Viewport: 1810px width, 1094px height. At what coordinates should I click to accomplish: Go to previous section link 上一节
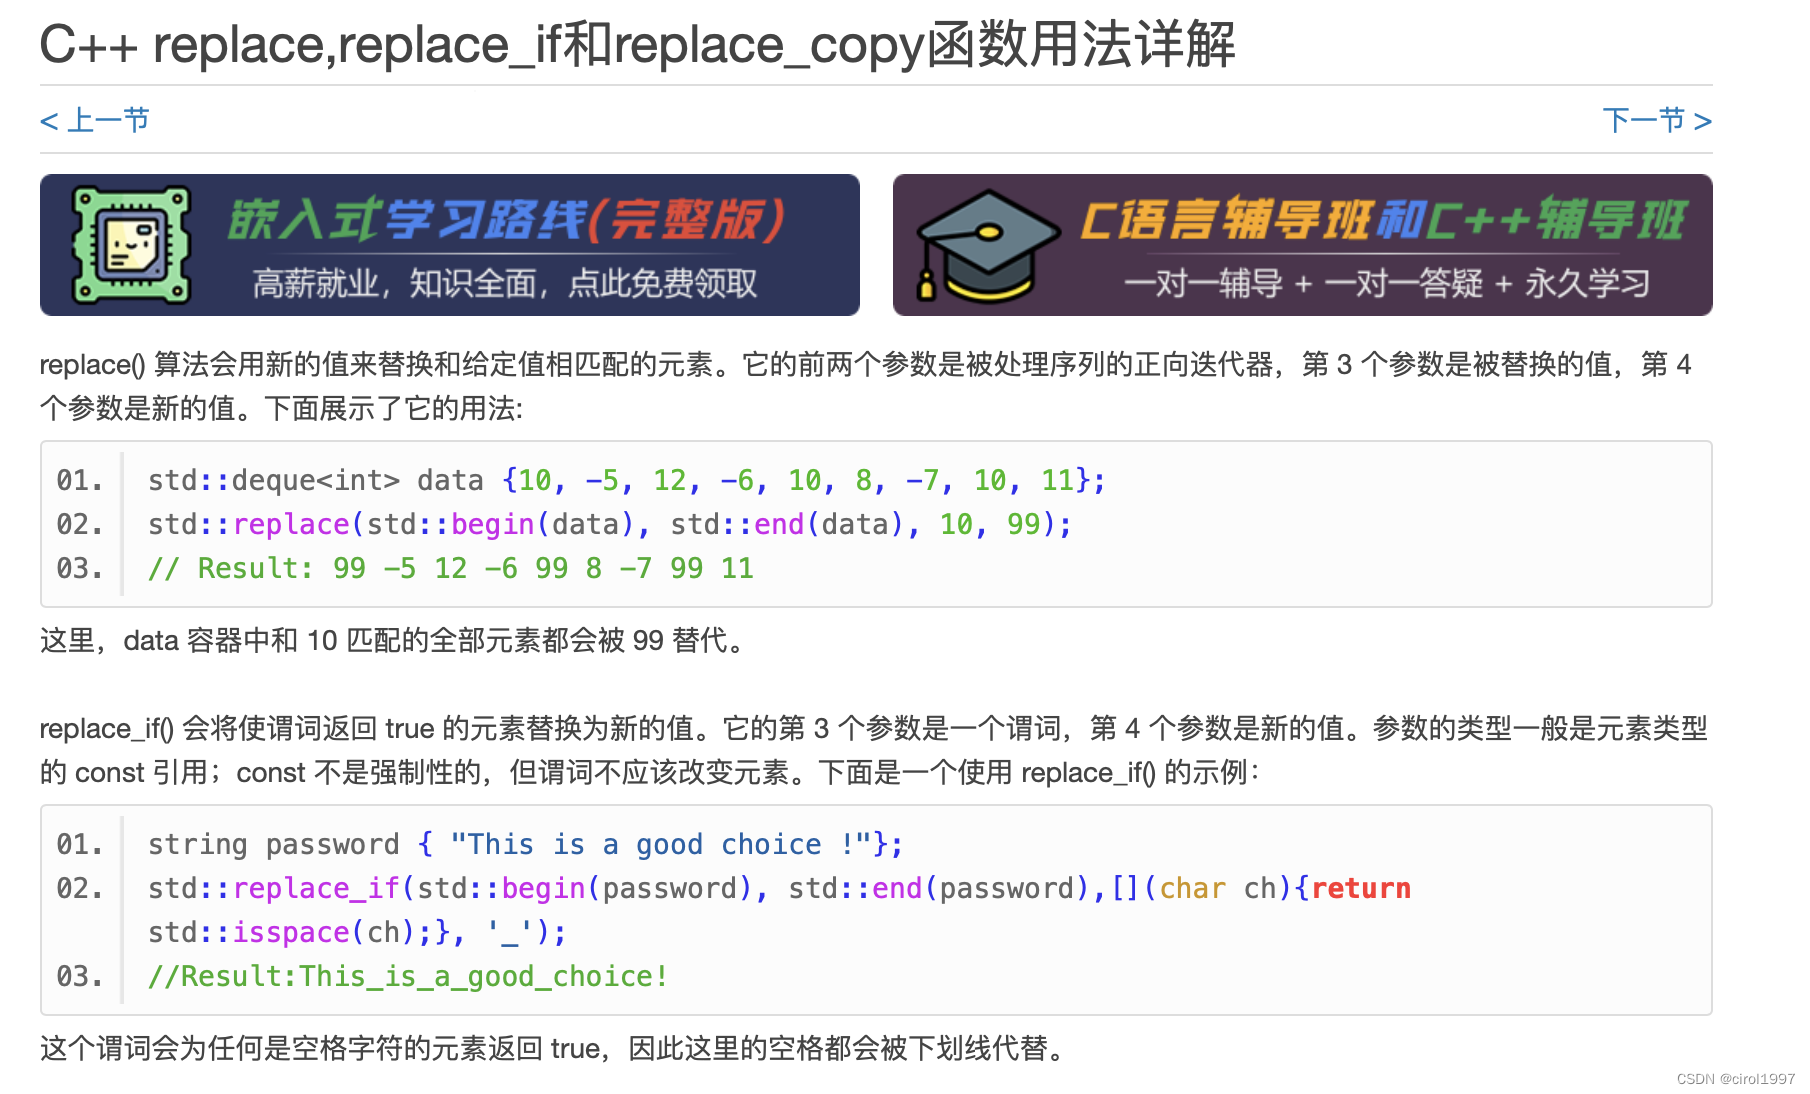coord(94,121)
